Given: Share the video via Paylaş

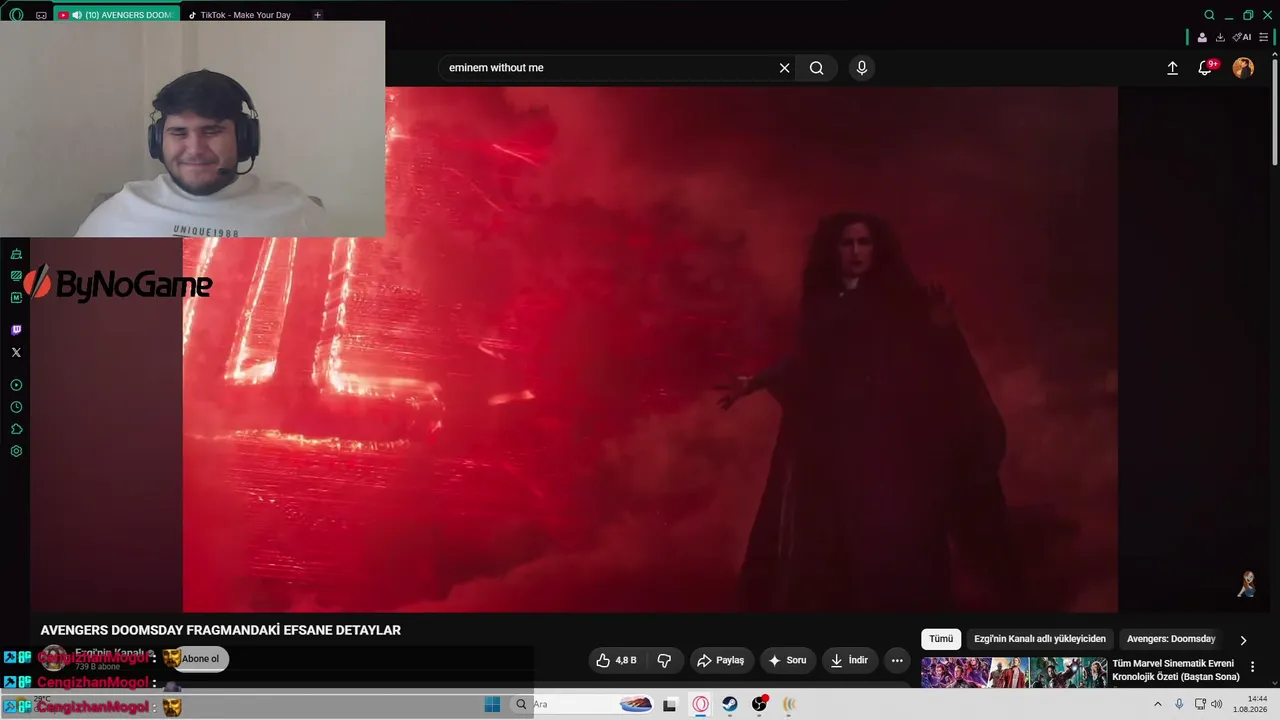Looking at the screenshot, I should pyautogui.click(x=721, y=660).
